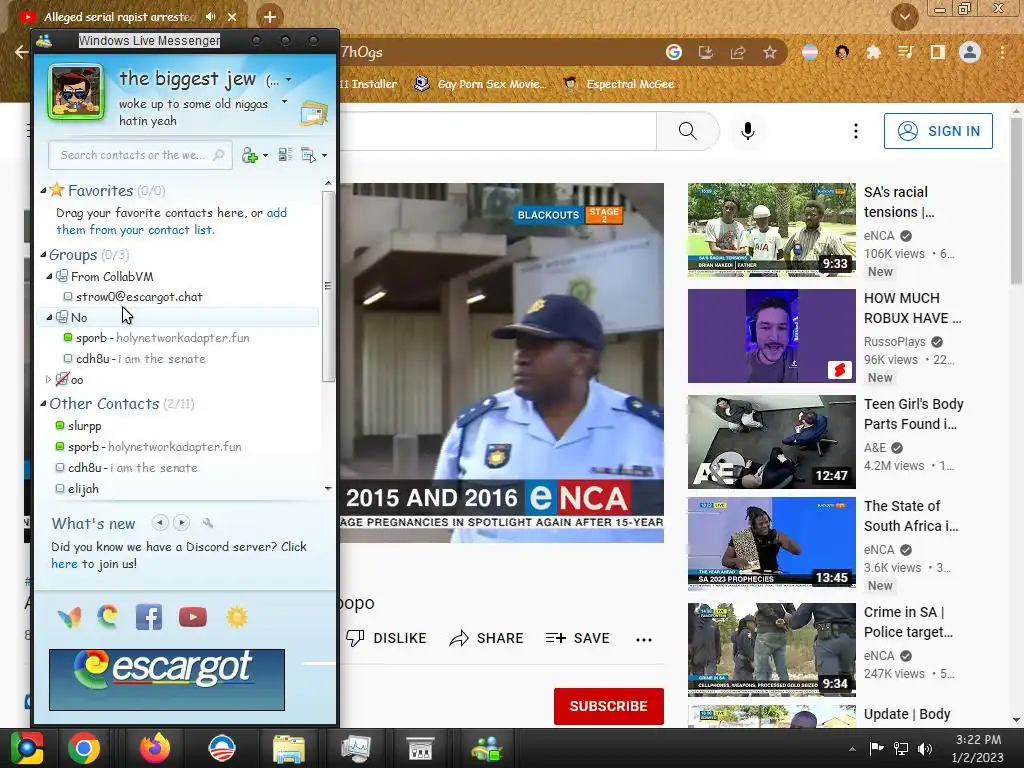Click the Show menu icon in Messenger
Viewport: 1024px width, 768px height.
tap(308, 155)
